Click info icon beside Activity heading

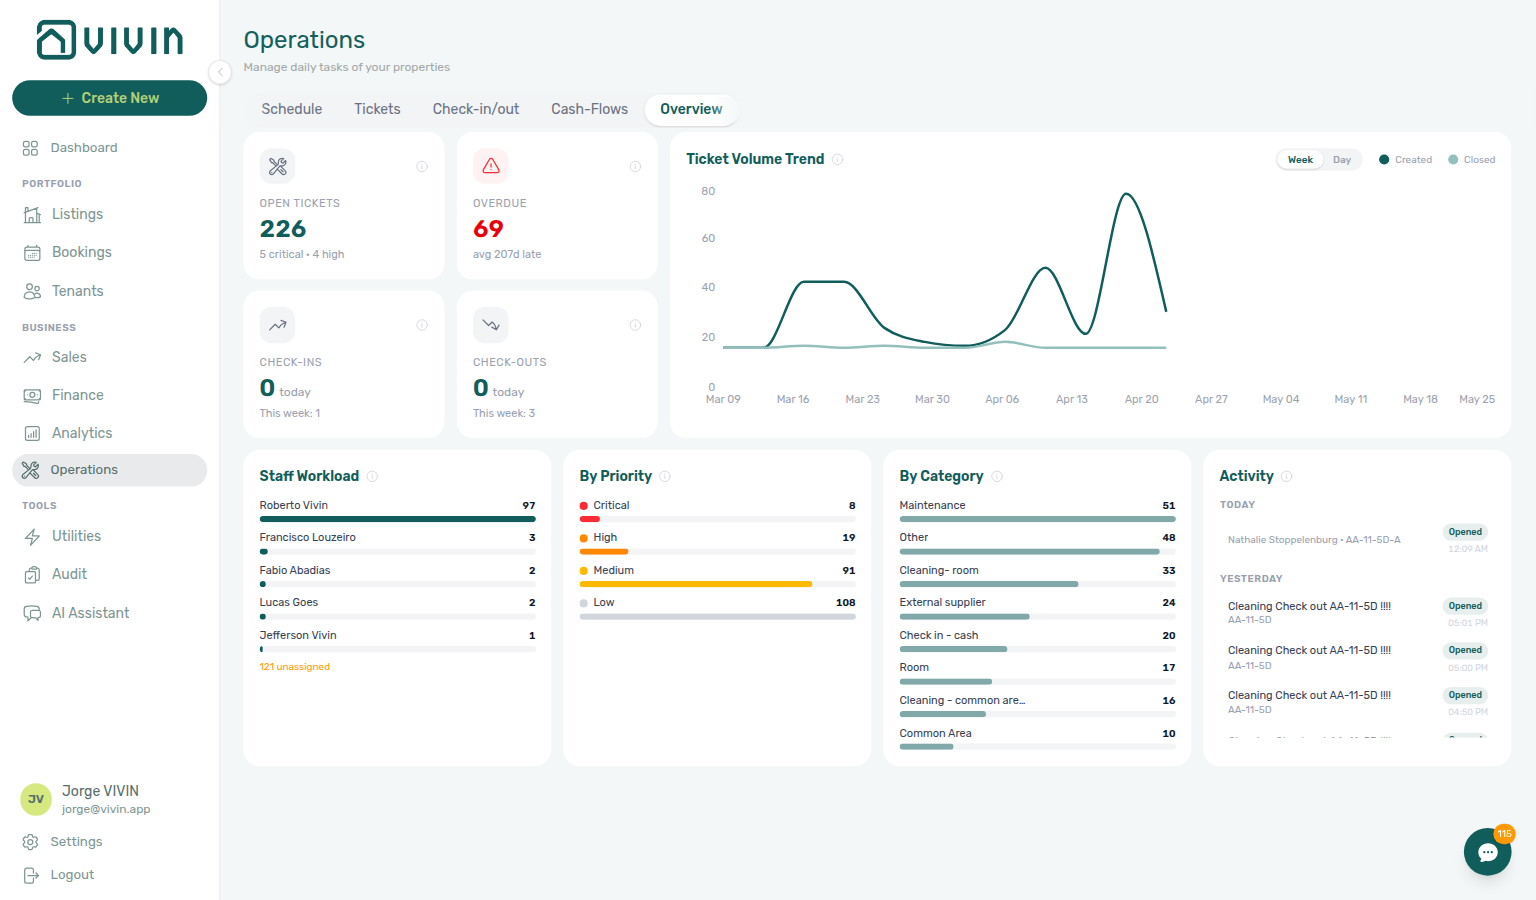pos(1287,476)
